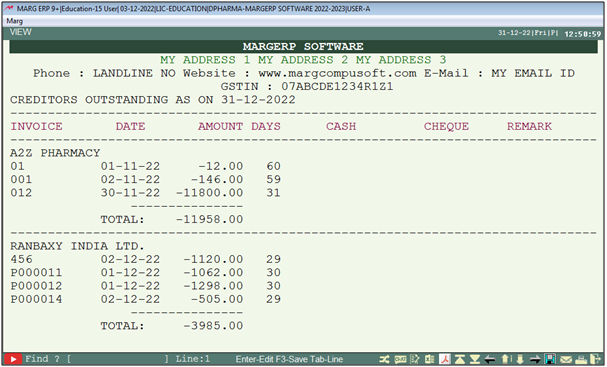Image resolution: width=607 pixels, height=367 pixels.
Task: Click the MARGERP SOFTWARE heading
Action: (303, 46)
